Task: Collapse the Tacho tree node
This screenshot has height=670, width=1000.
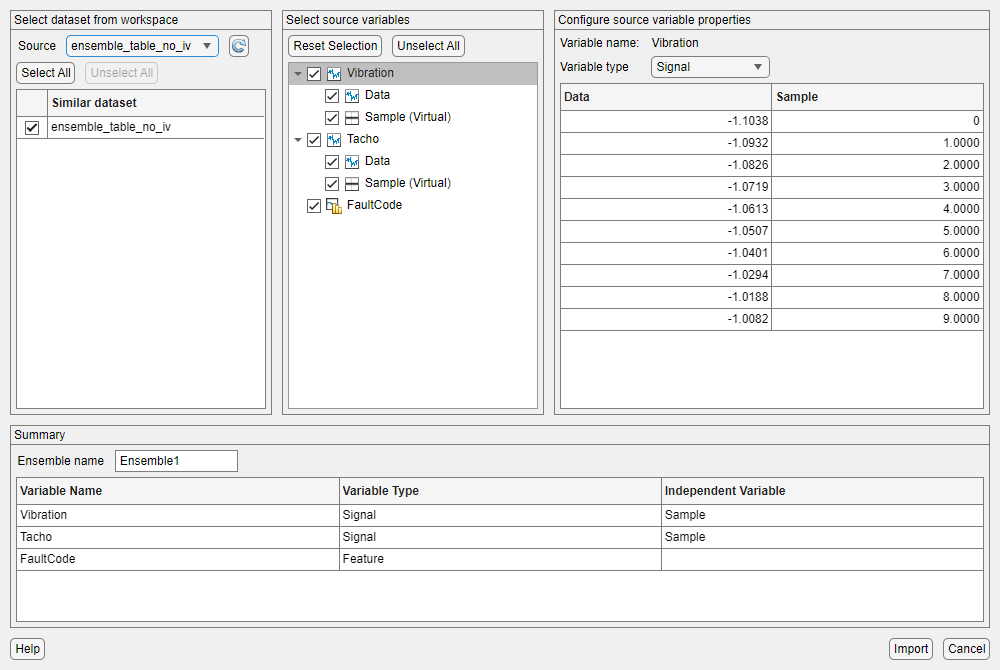Action: pos(298,140)
